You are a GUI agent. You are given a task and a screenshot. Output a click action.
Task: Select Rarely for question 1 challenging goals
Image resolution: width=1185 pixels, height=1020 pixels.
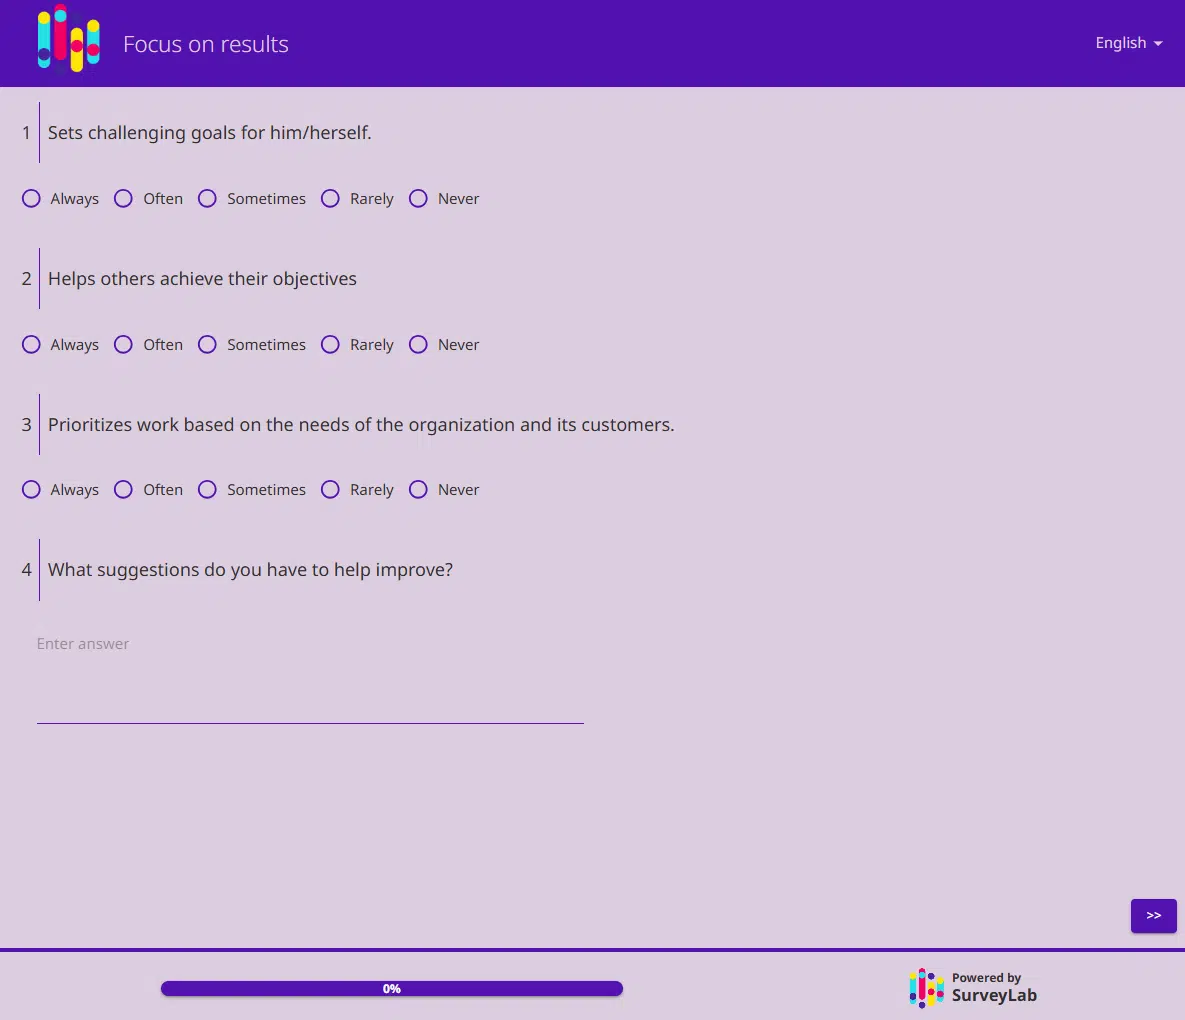pos(330,199)
